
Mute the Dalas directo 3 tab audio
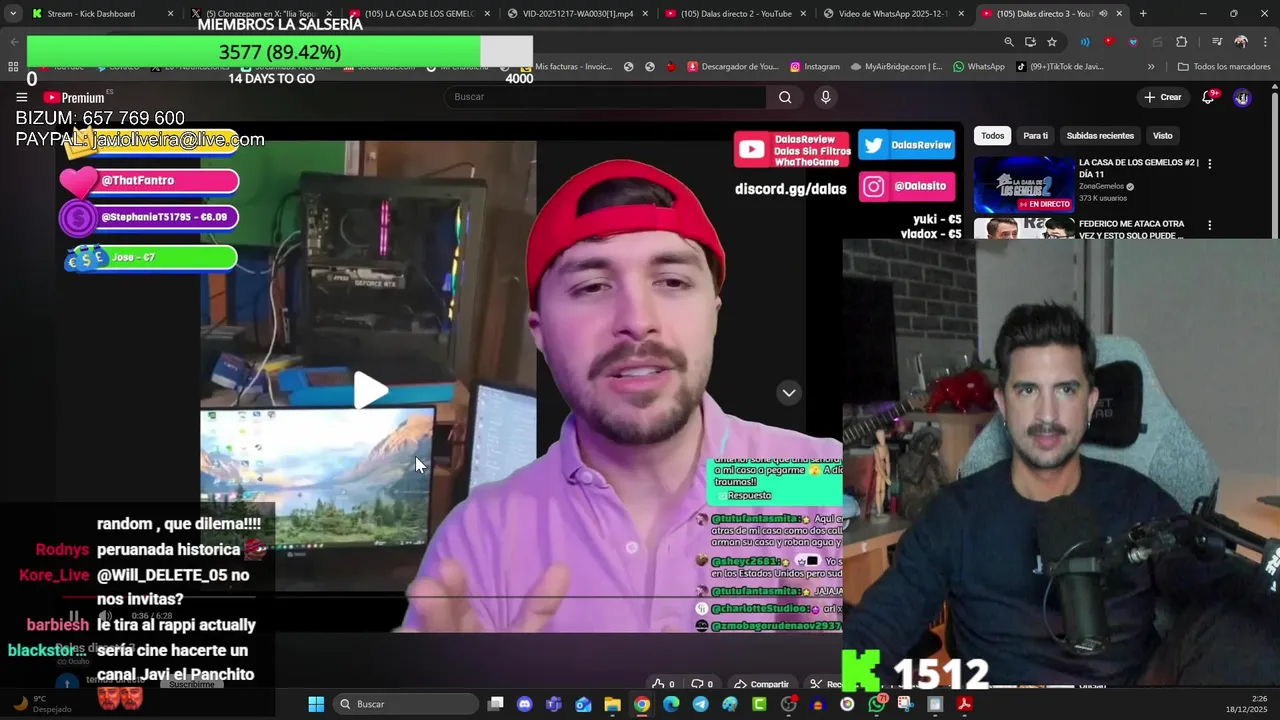pos(1103,14)
